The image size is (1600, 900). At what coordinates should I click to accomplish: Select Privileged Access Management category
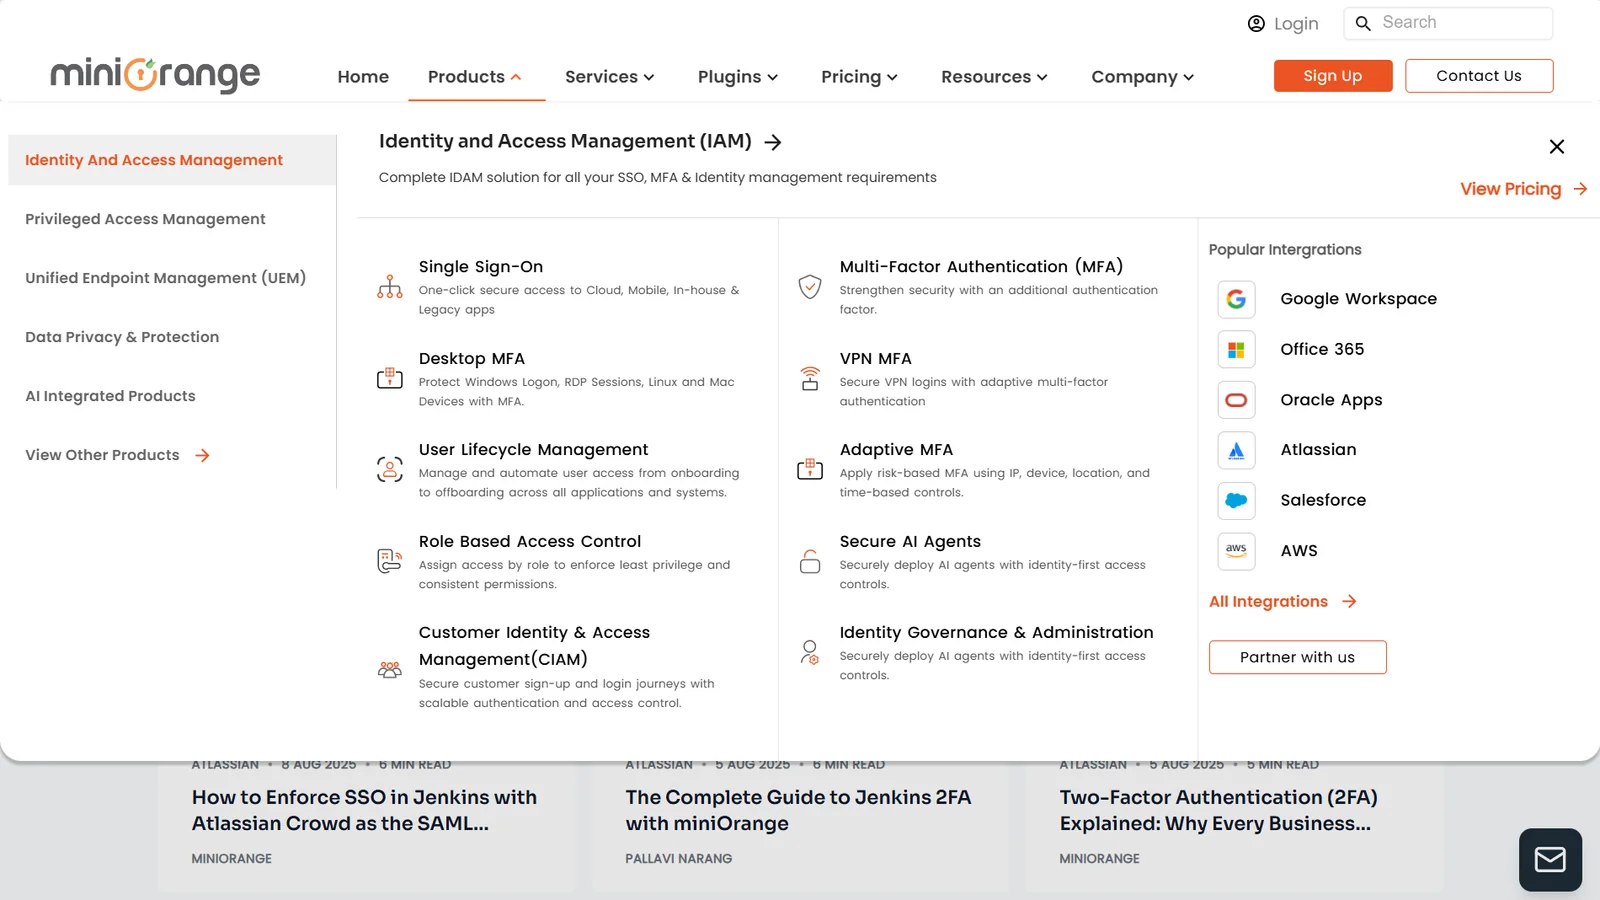145,219
